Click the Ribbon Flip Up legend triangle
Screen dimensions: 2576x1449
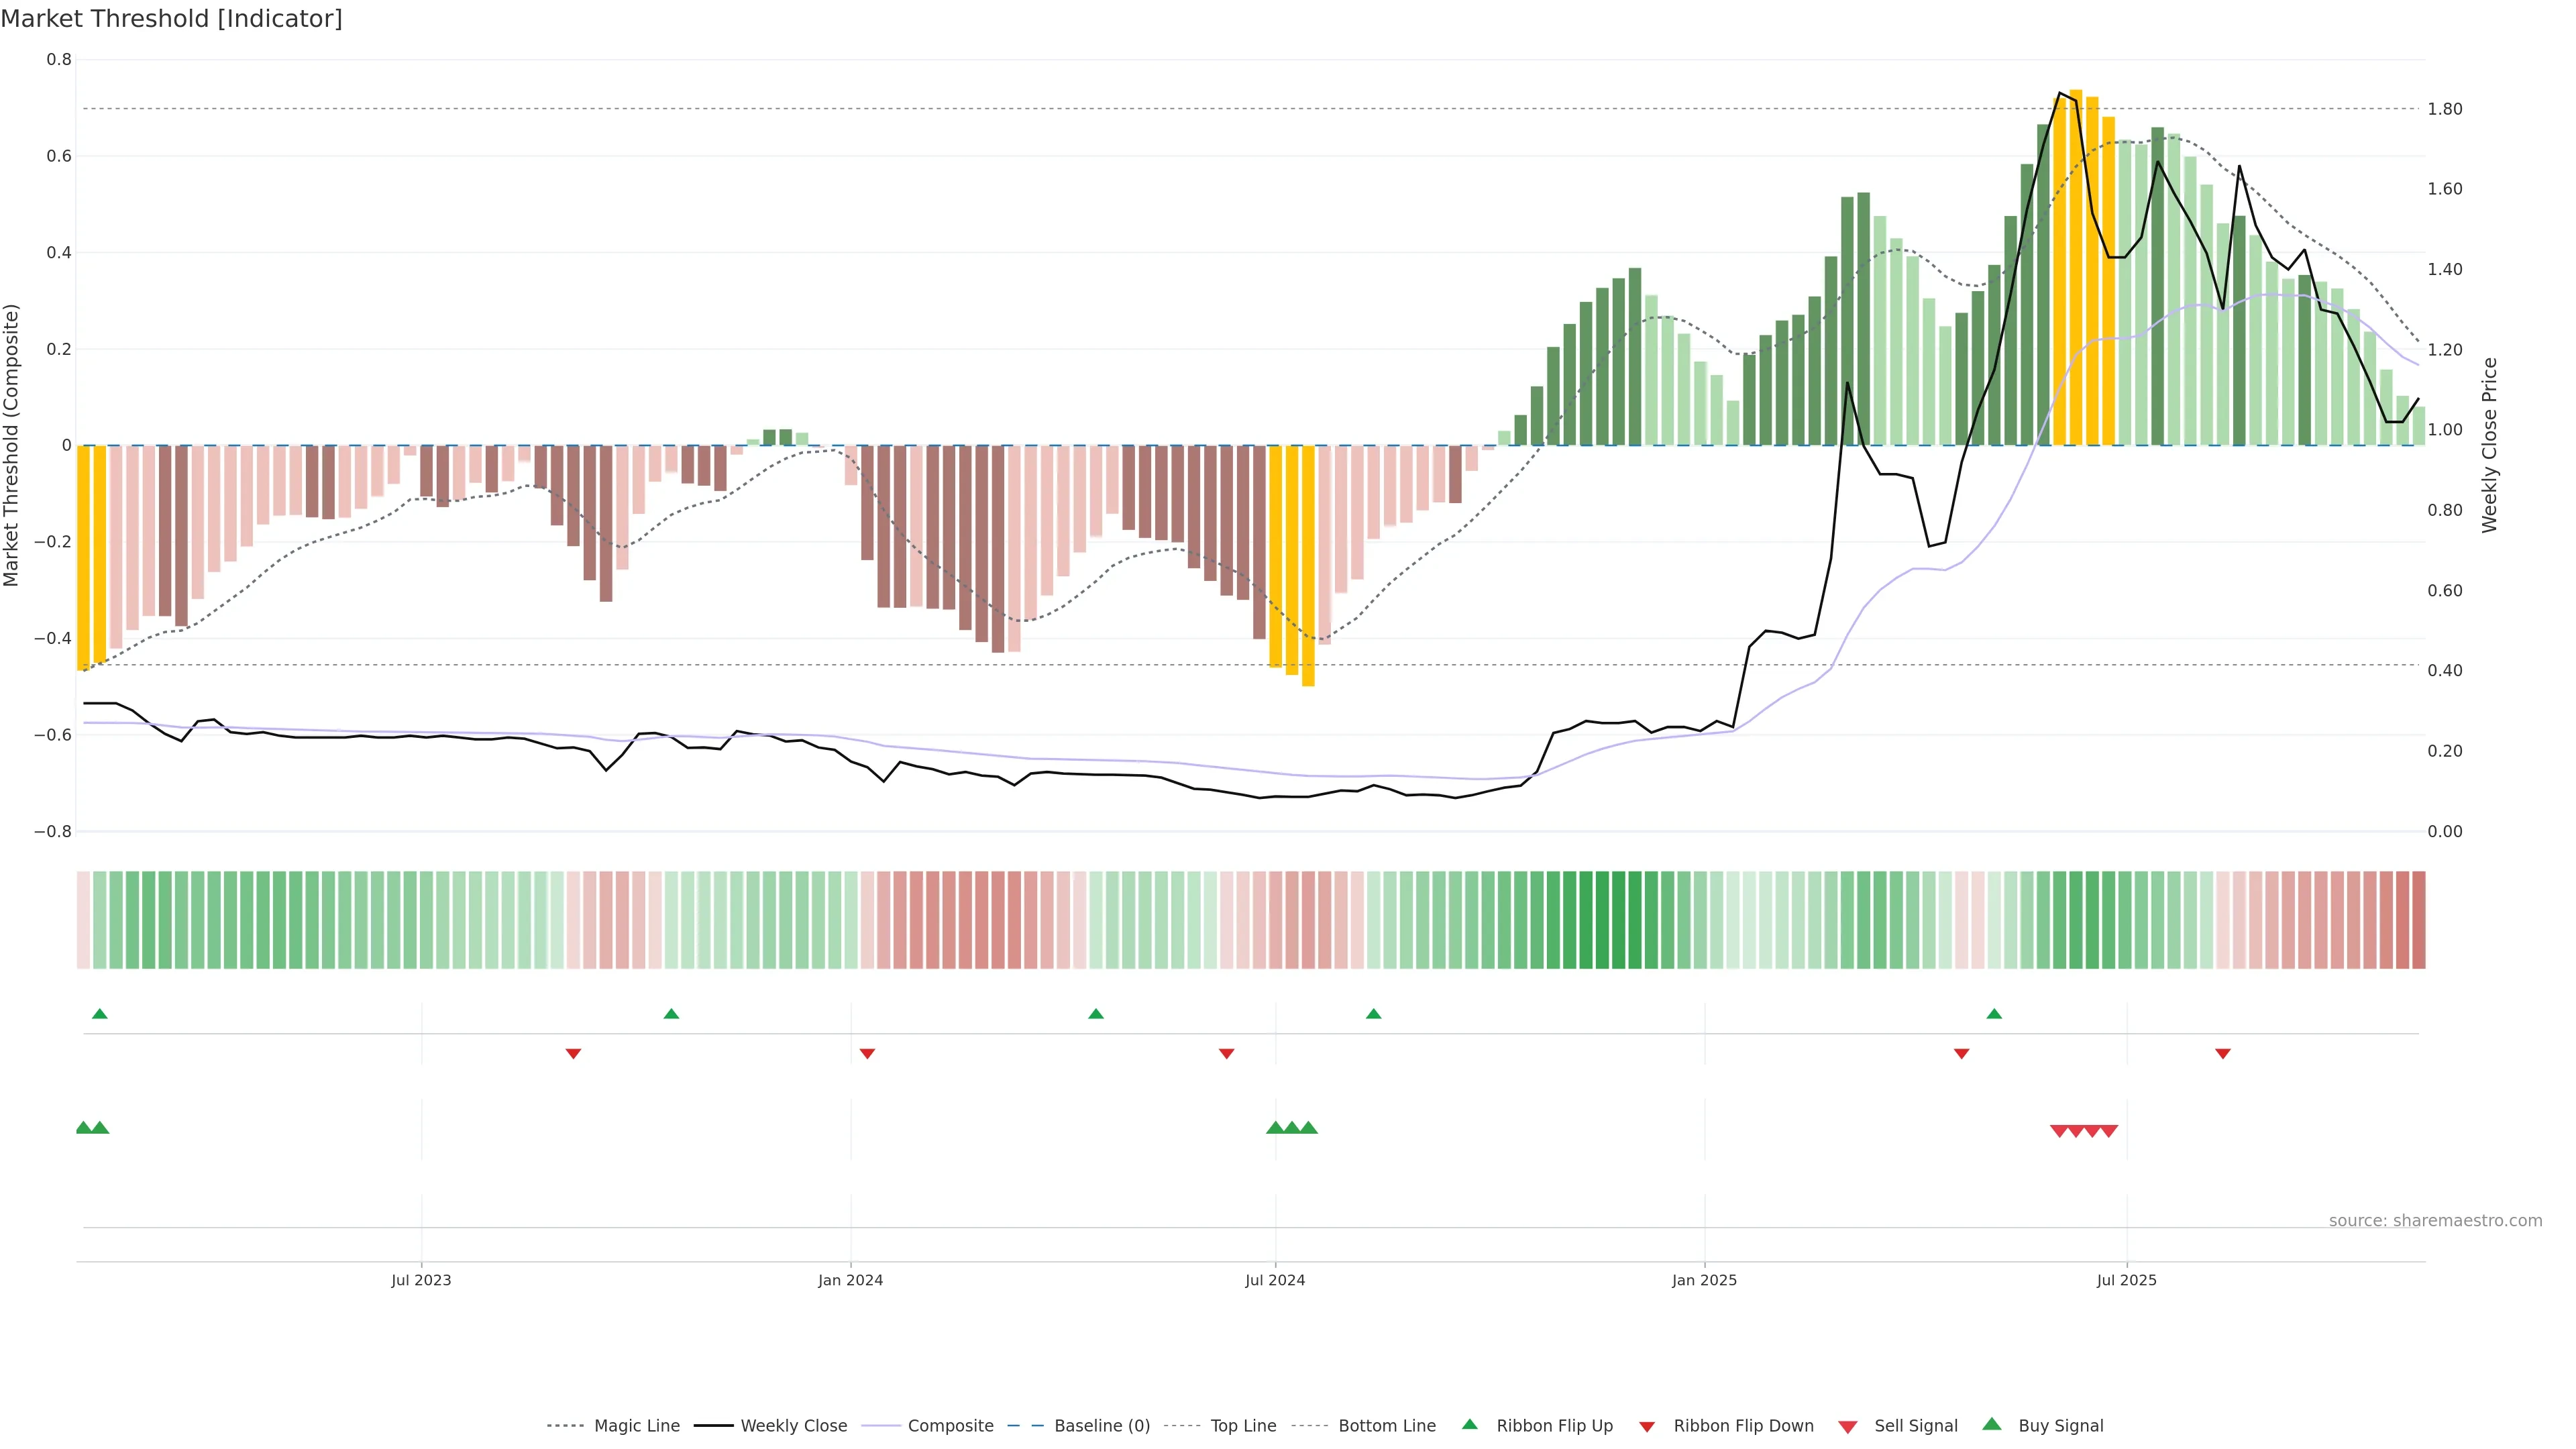tap(1469, 1424)
